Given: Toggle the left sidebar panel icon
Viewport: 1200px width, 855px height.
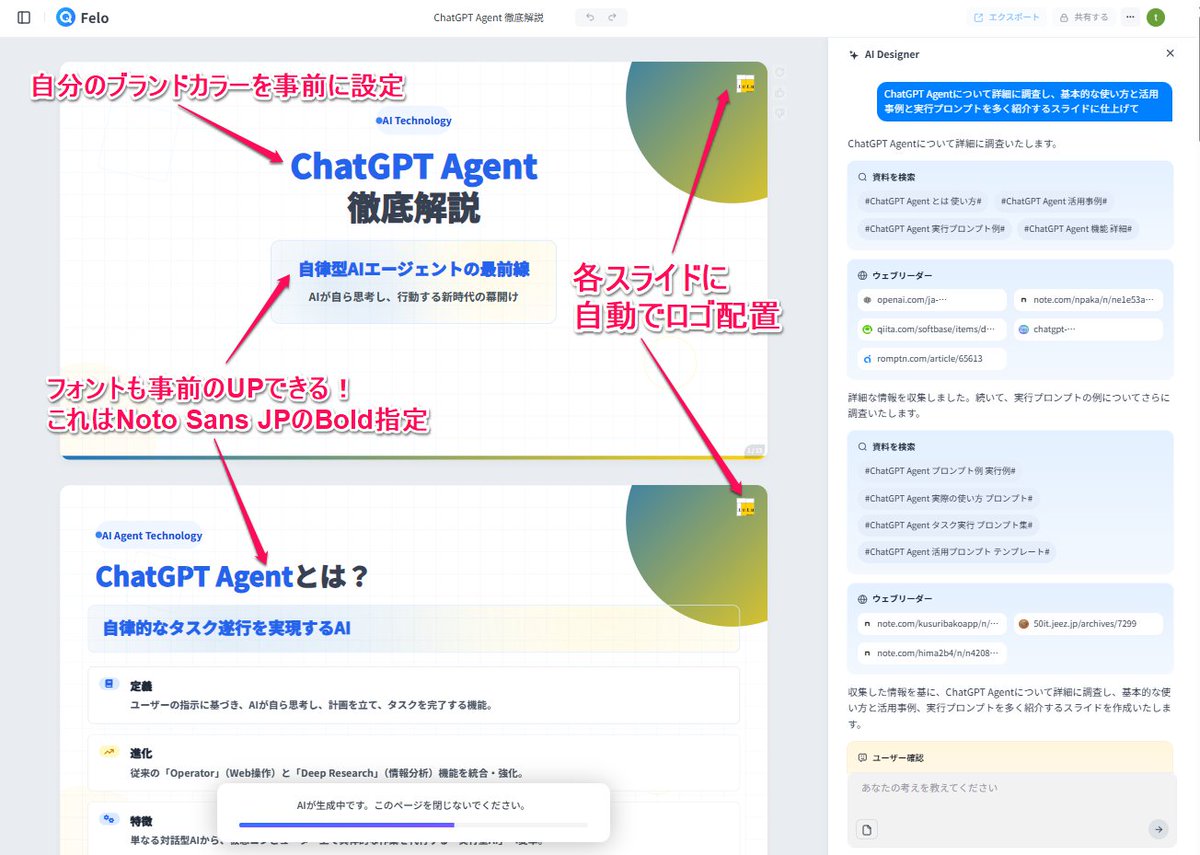Looking at the screenshot, I should [24, 17].
